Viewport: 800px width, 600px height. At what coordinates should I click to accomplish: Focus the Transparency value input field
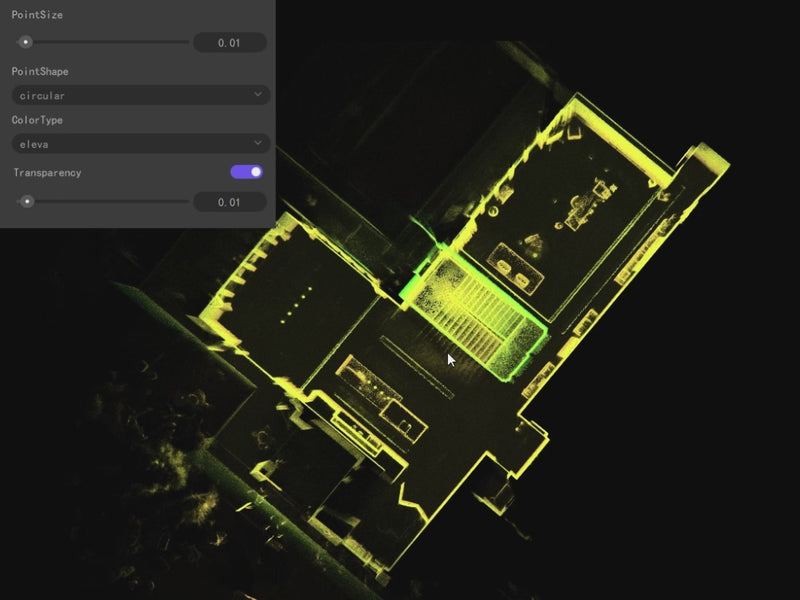coord(229,202)
